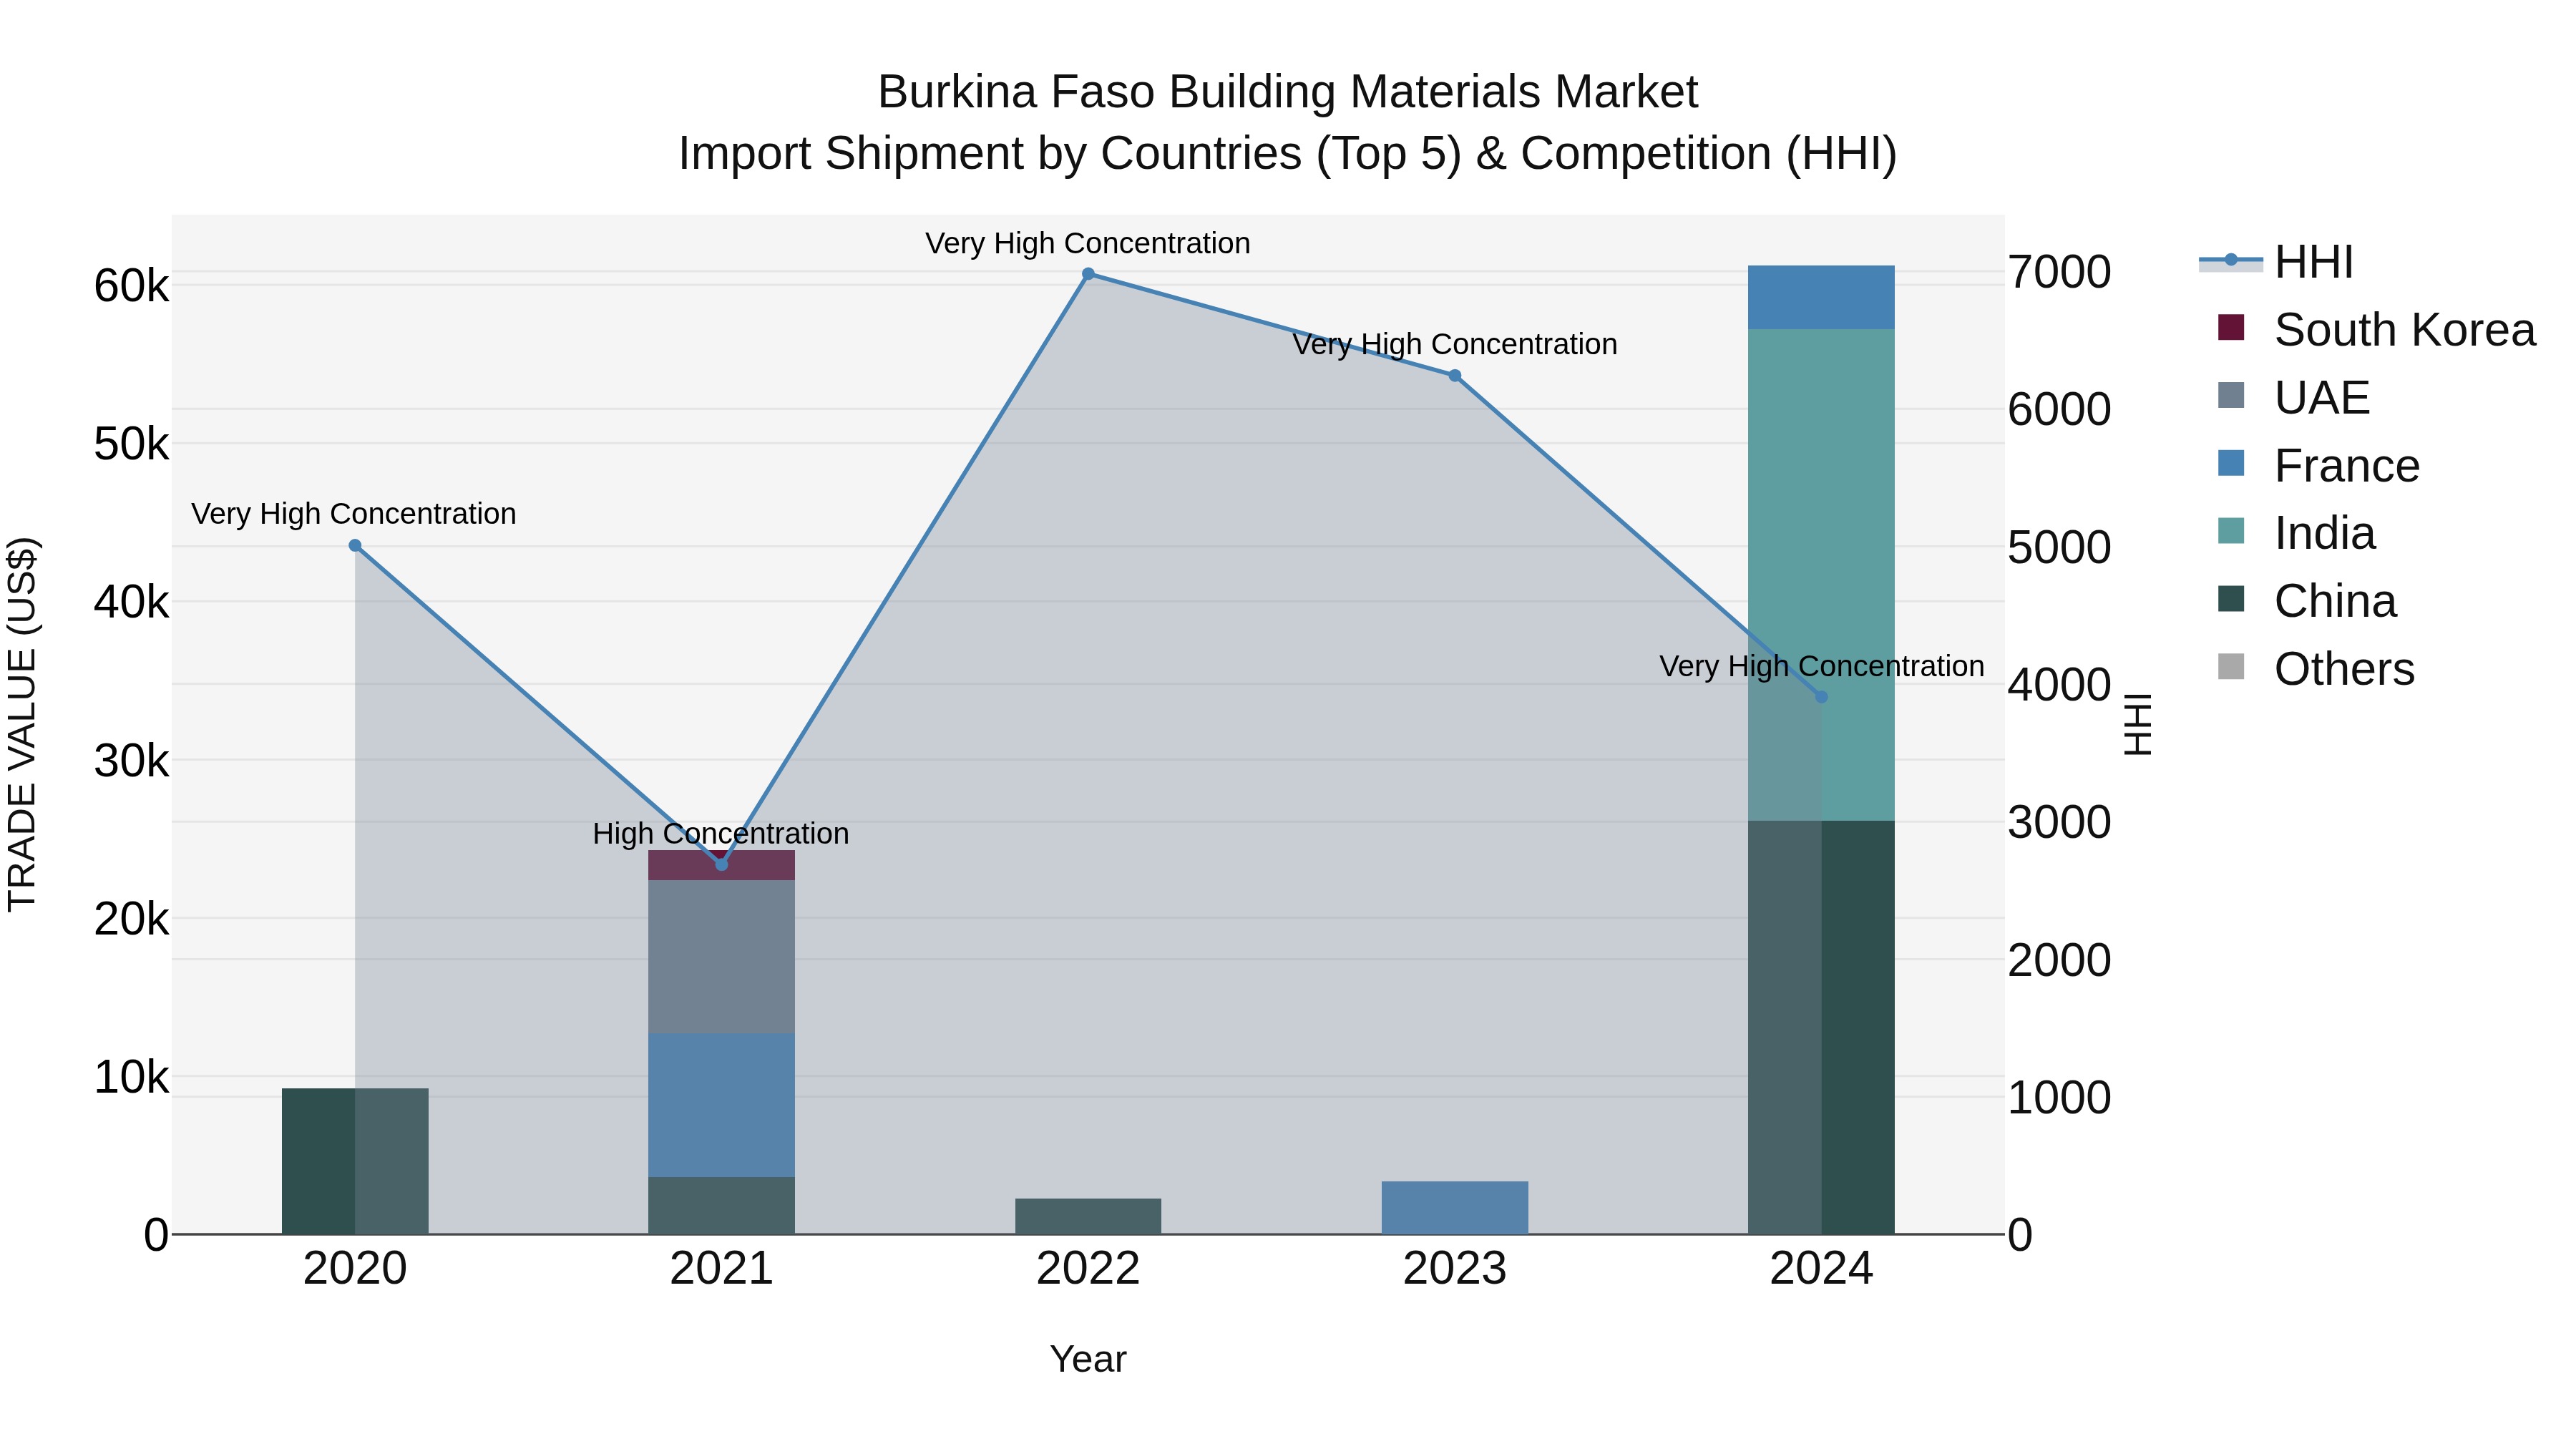This screenshot has height=1449, width=2576.
Task: Click the right-hand 'HHI' axis title
Action: 2137,724
